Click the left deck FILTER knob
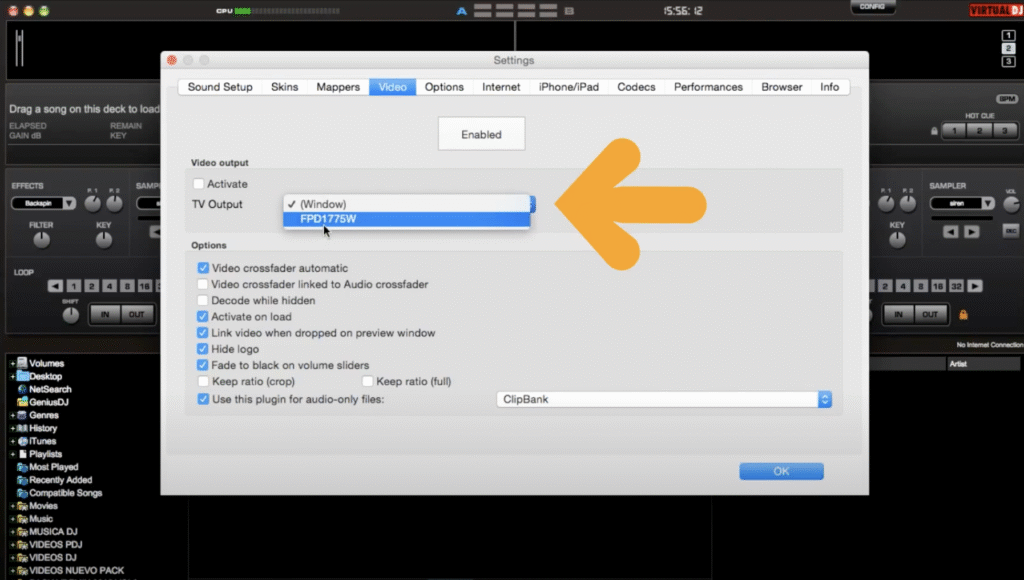Viewport: 1024px width, 580px height. pos(41,240)
